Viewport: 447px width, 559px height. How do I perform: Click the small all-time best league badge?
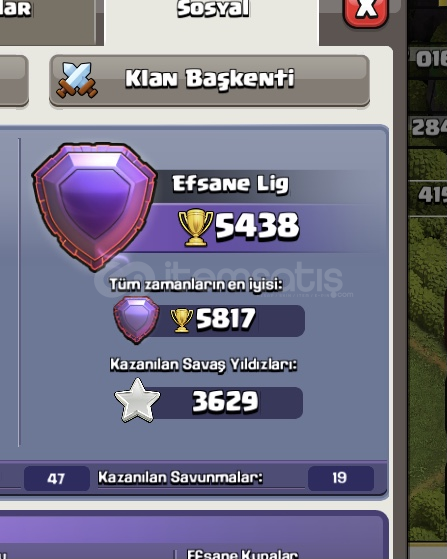pos(136,319)
